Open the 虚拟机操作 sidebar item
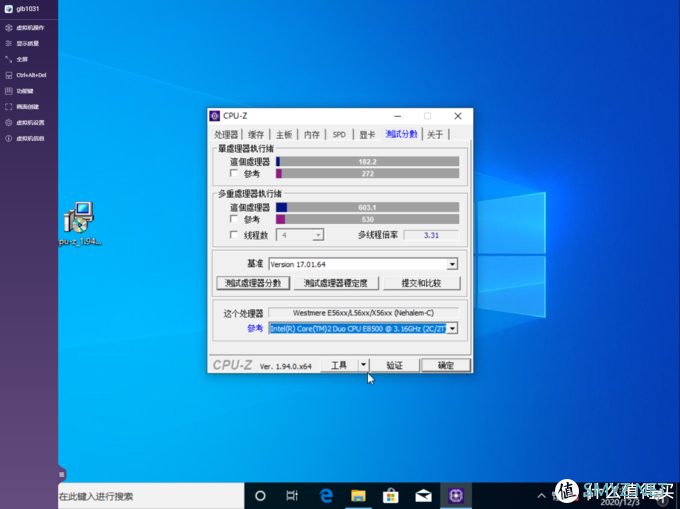Viewport: 680px width, 509px height. point(24,27)
